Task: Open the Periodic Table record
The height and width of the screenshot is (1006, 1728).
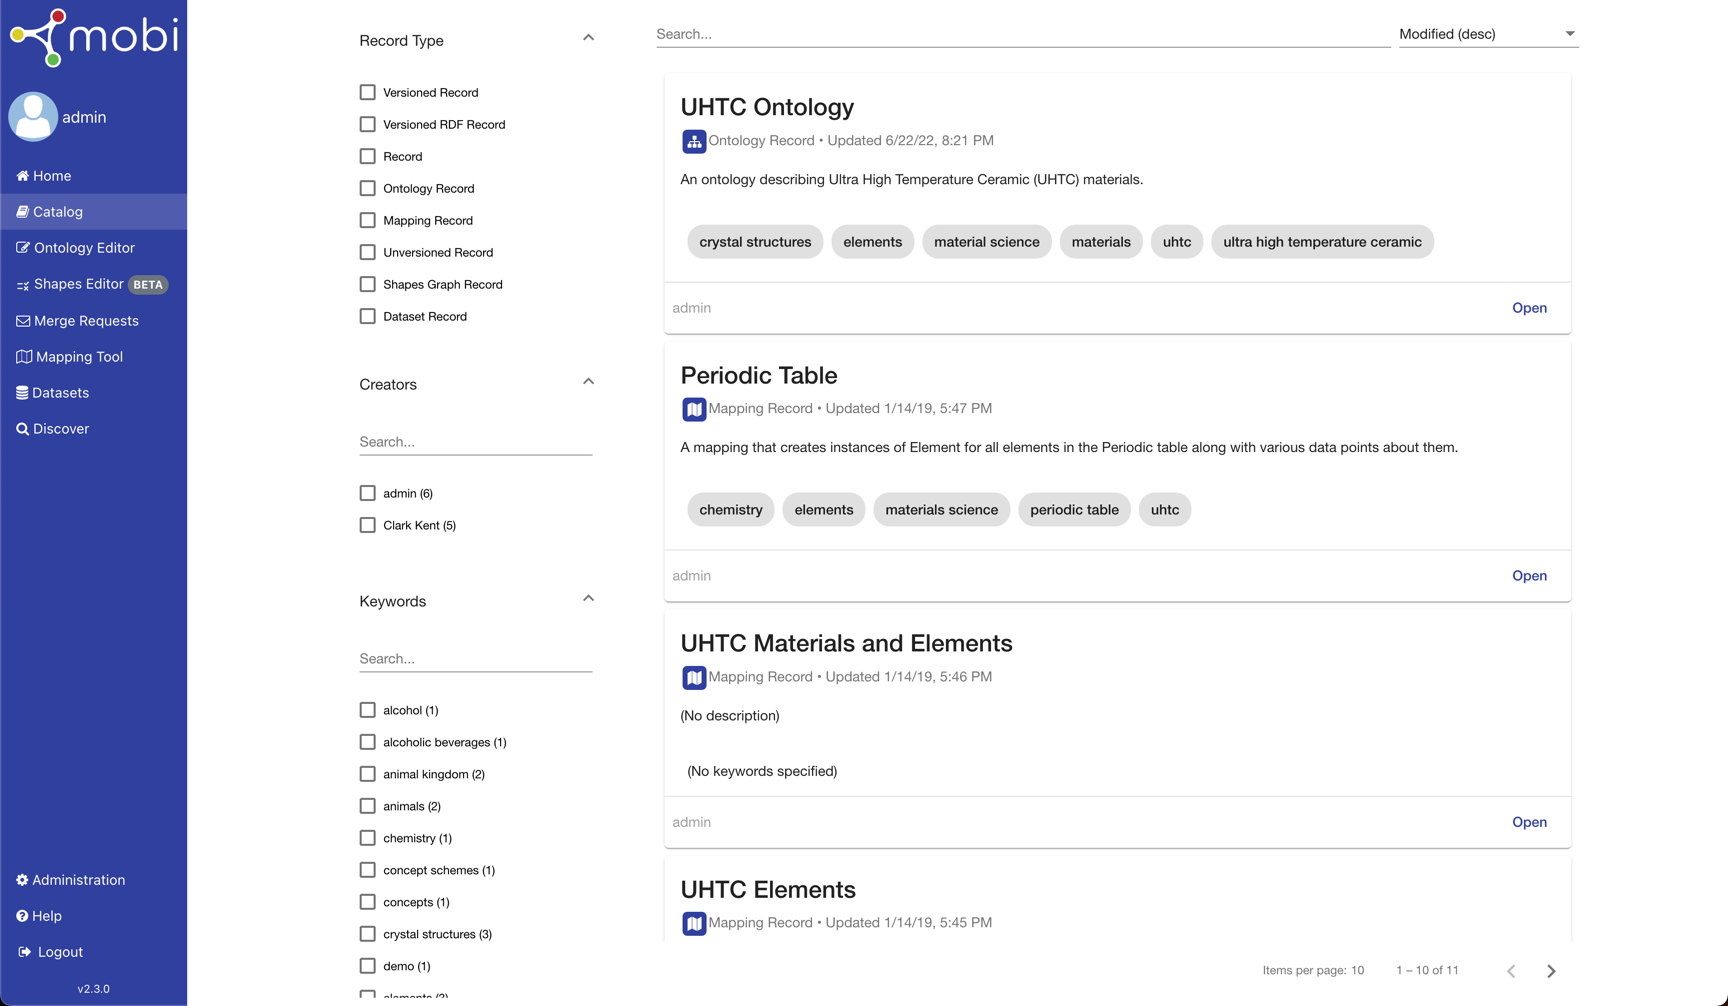Action: pyautogui.click(x=1529, y=575)
